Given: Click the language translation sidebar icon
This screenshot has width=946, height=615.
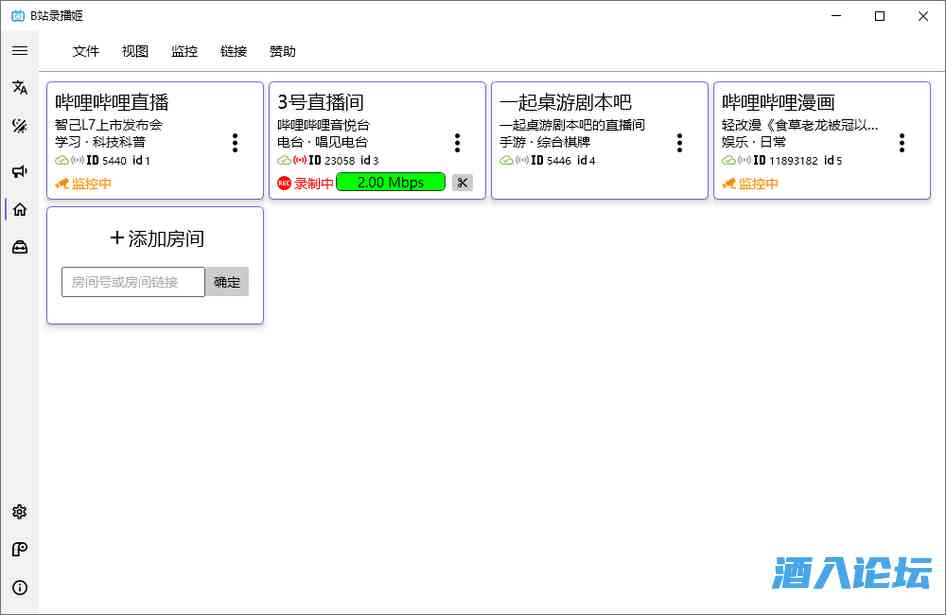Looking at the screenshot, I should click(19, 88).
